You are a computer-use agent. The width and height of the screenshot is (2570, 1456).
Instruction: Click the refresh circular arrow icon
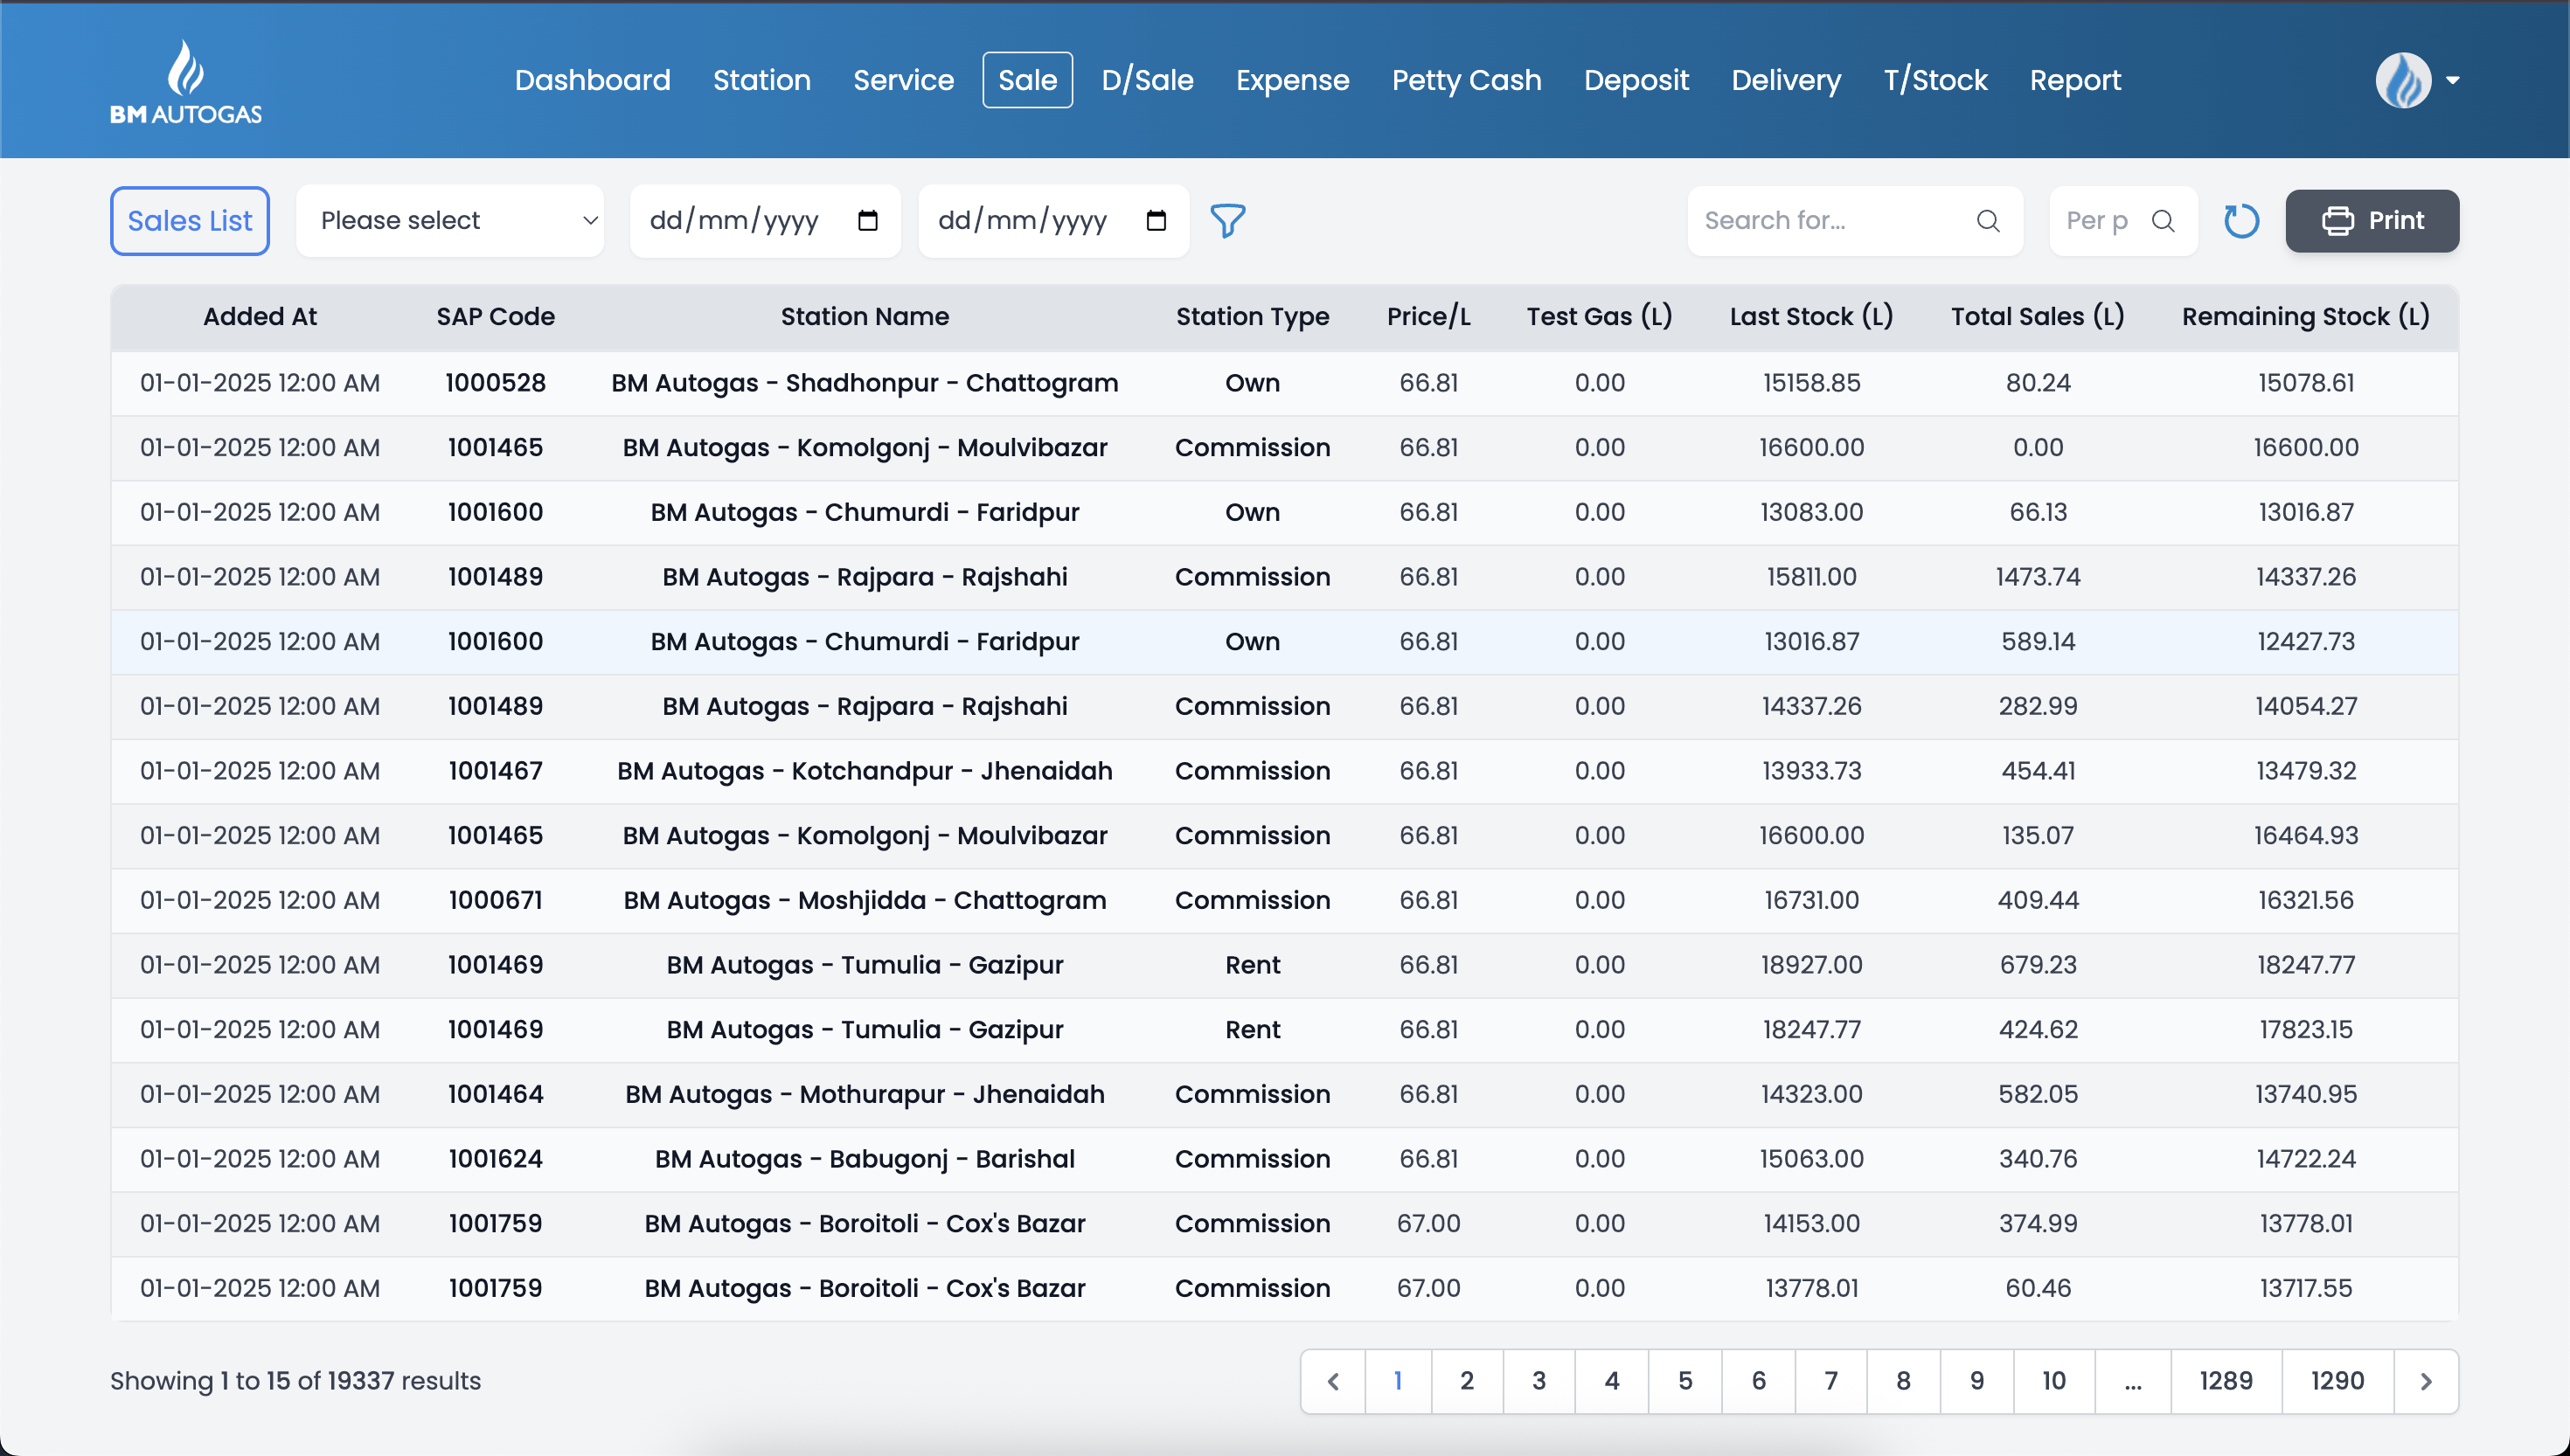2241,220
